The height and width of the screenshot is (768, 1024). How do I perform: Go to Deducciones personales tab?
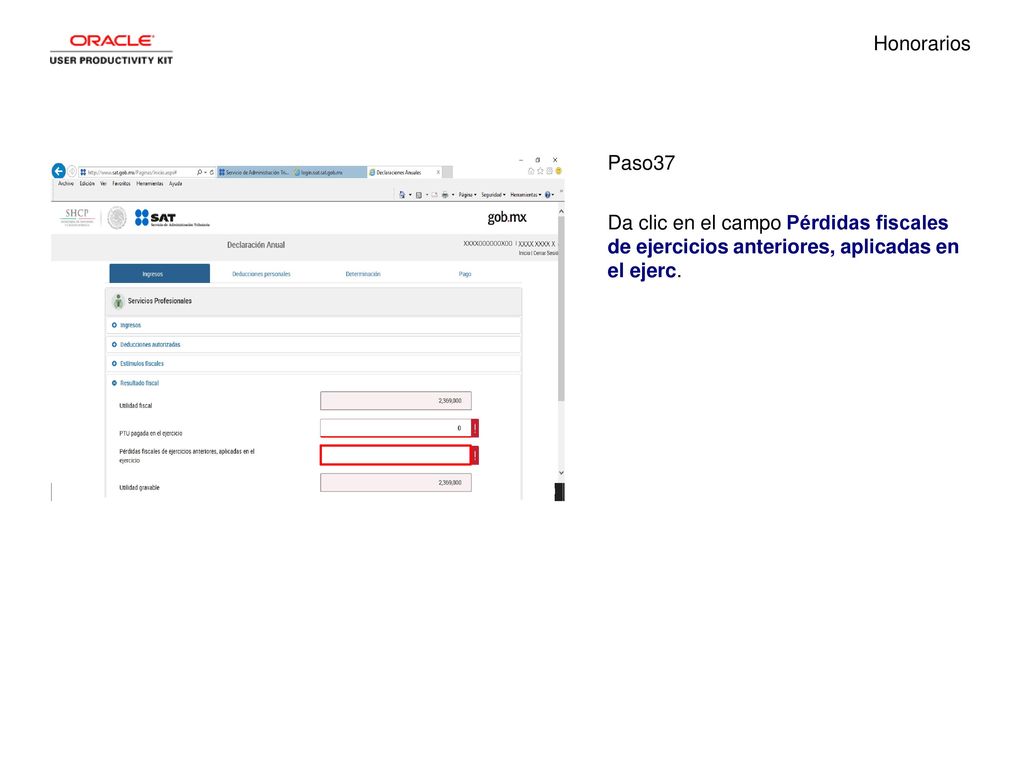coord(261,274)
